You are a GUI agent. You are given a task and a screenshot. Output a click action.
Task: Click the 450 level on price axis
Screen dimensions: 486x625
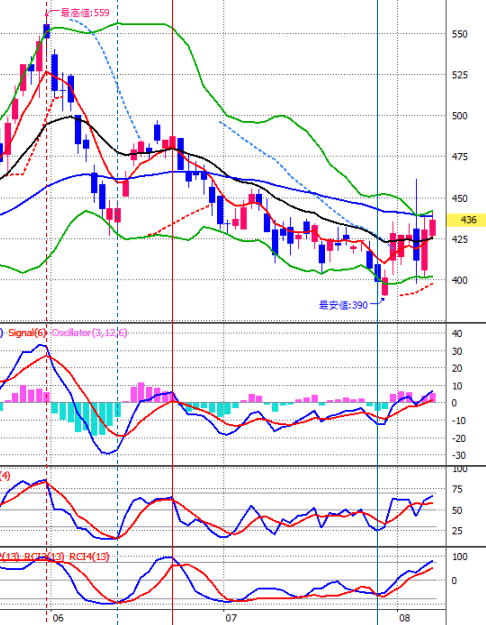tap(459, 198)
